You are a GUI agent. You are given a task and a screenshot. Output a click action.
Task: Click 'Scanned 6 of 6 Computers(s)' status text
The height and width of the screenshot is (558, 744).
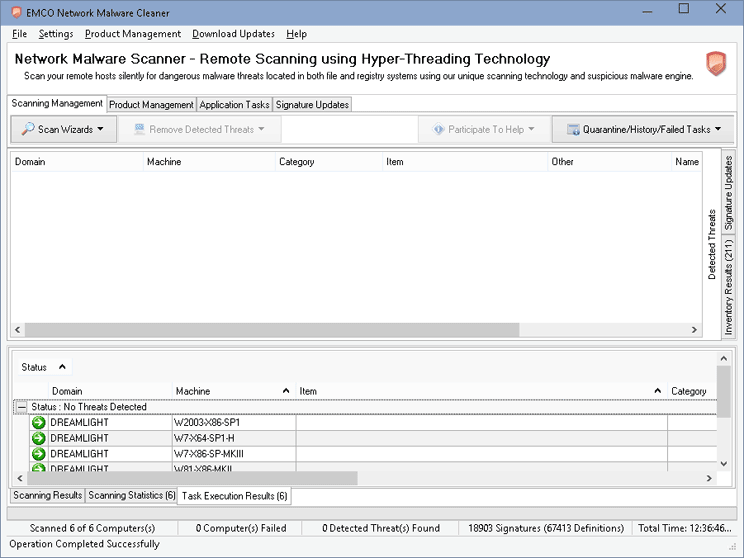tap(92, 528)
